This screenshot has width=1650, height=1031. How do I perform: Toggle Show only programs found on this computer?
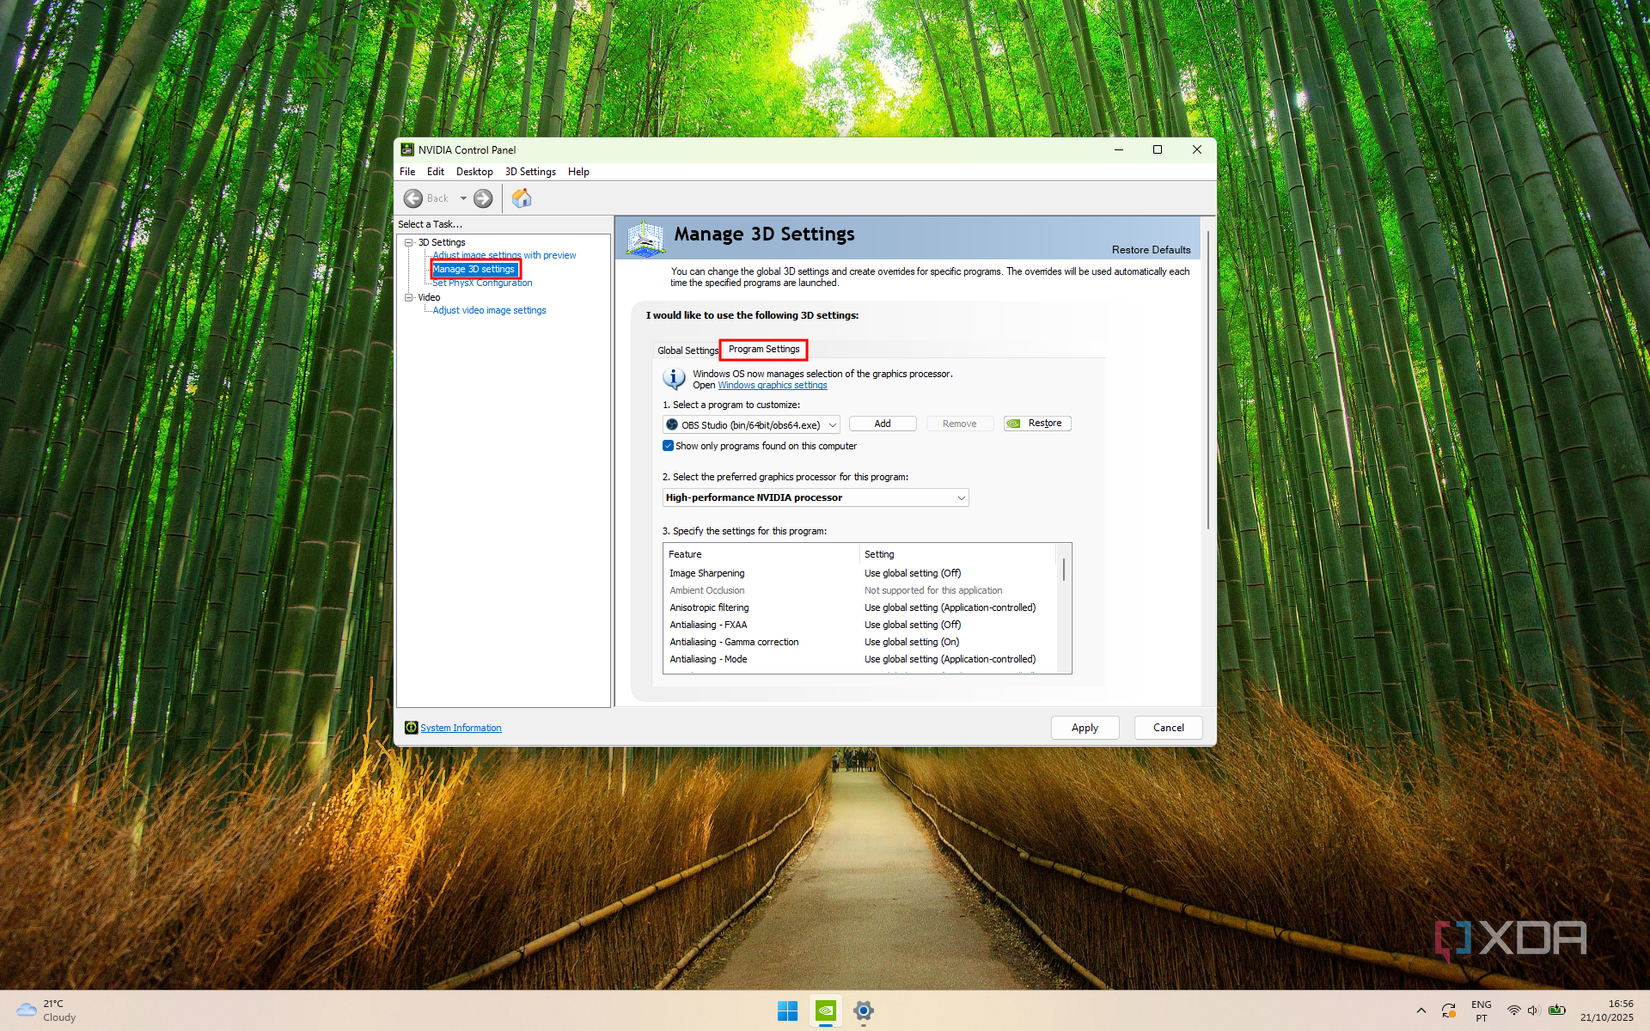[x=668, y=445]
